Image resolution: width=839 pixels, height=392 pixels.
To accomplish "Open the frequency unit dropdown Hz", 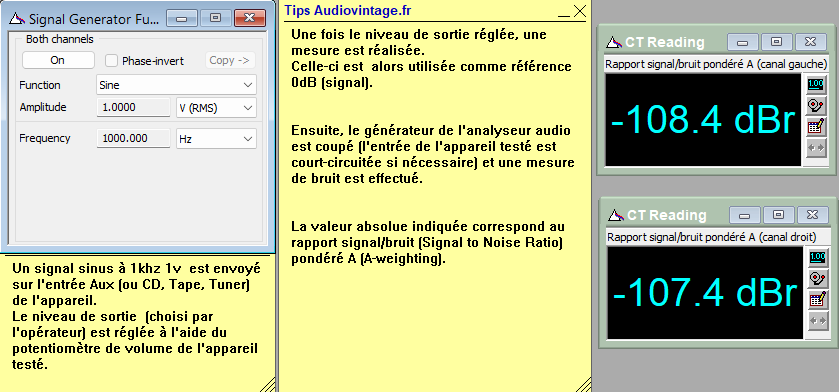I will click(216, 139).
